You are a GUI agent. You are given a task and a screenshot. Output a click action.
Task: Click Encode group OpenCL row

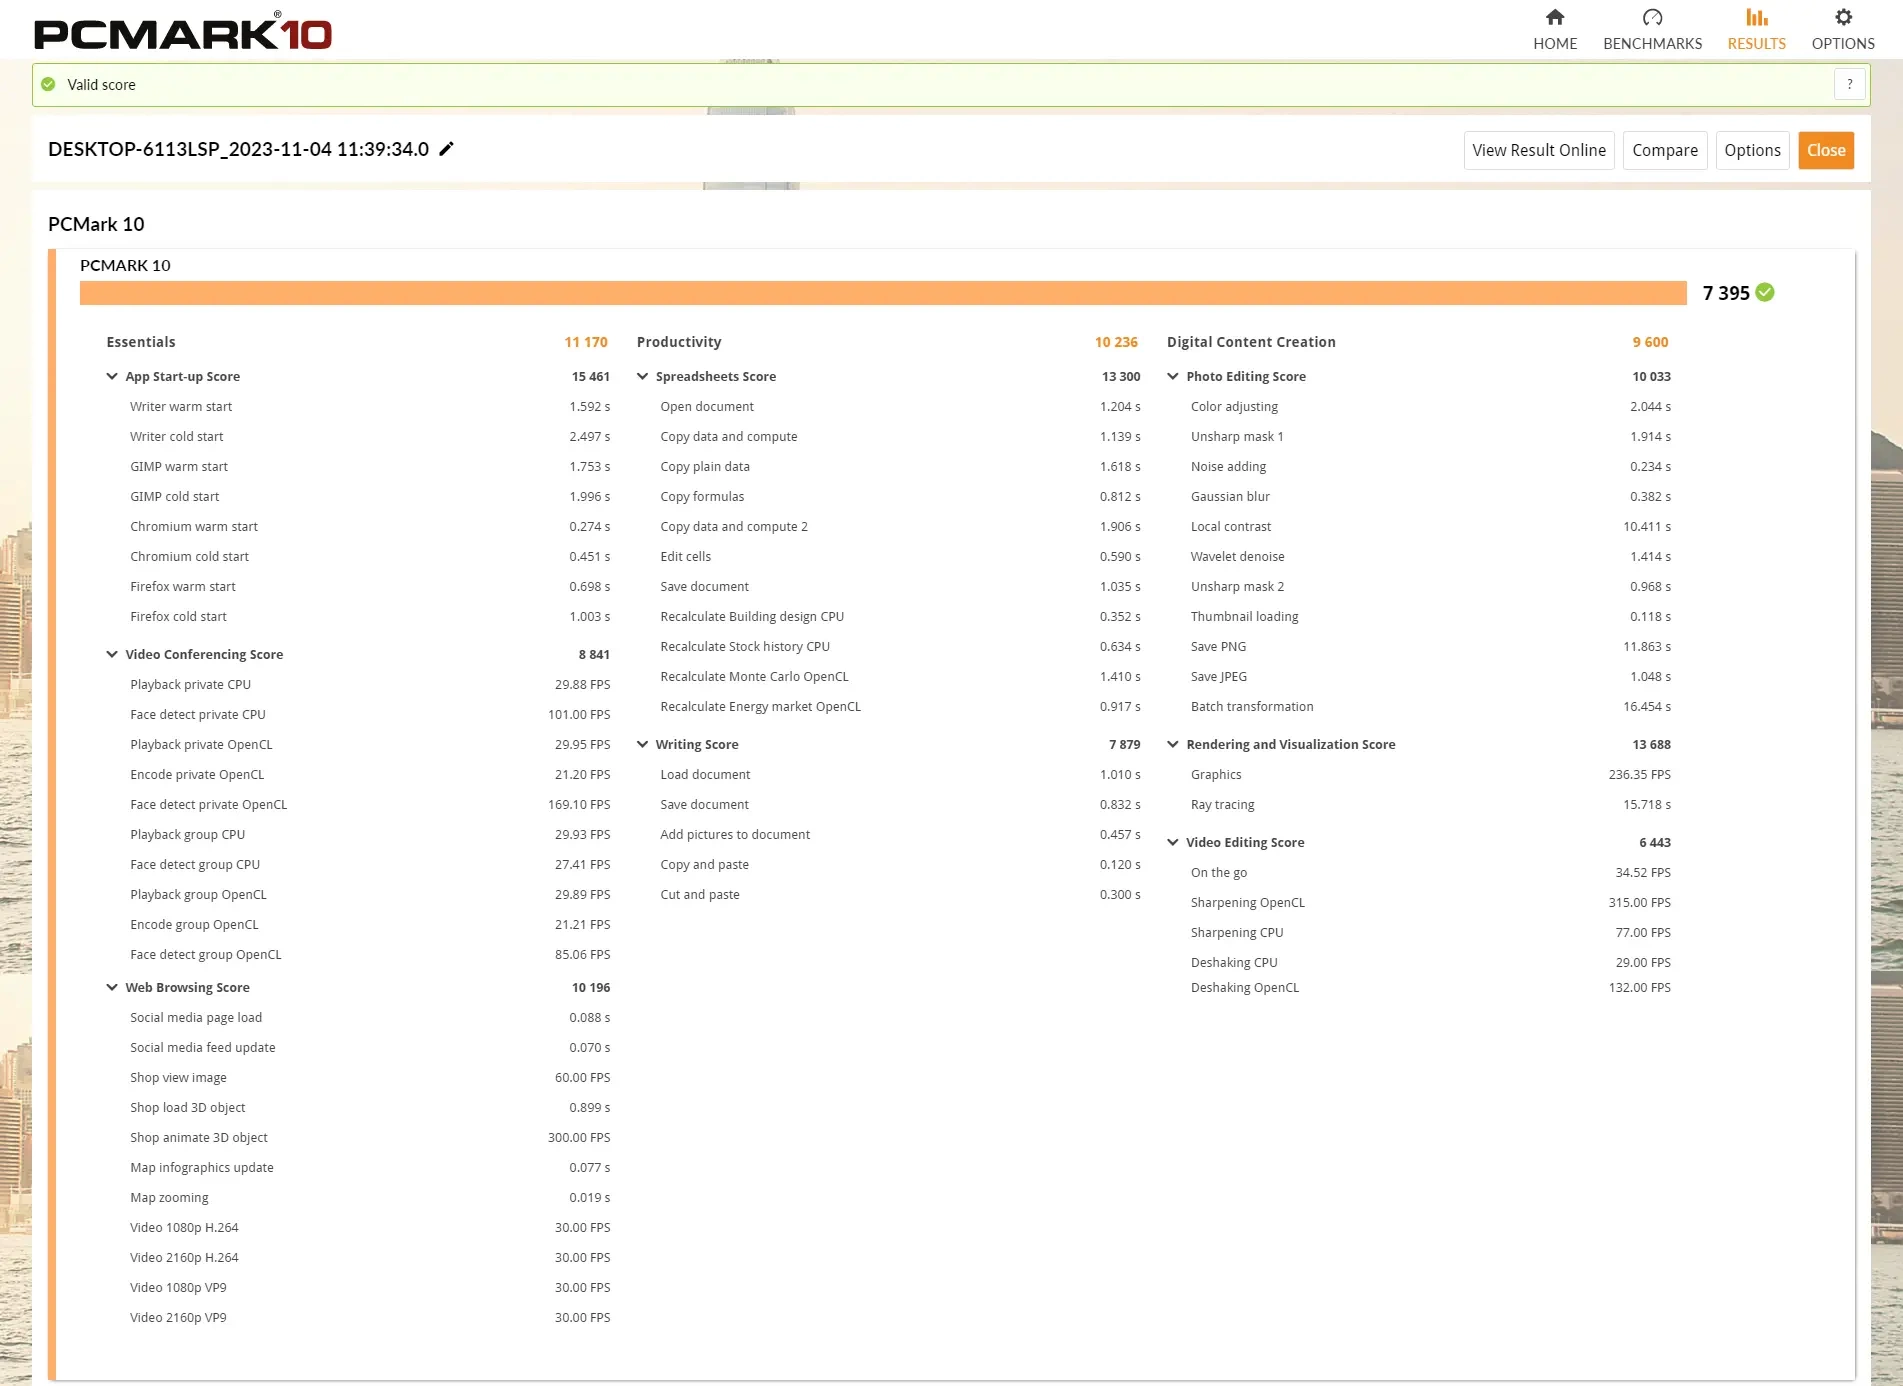[x=370, y=925]
